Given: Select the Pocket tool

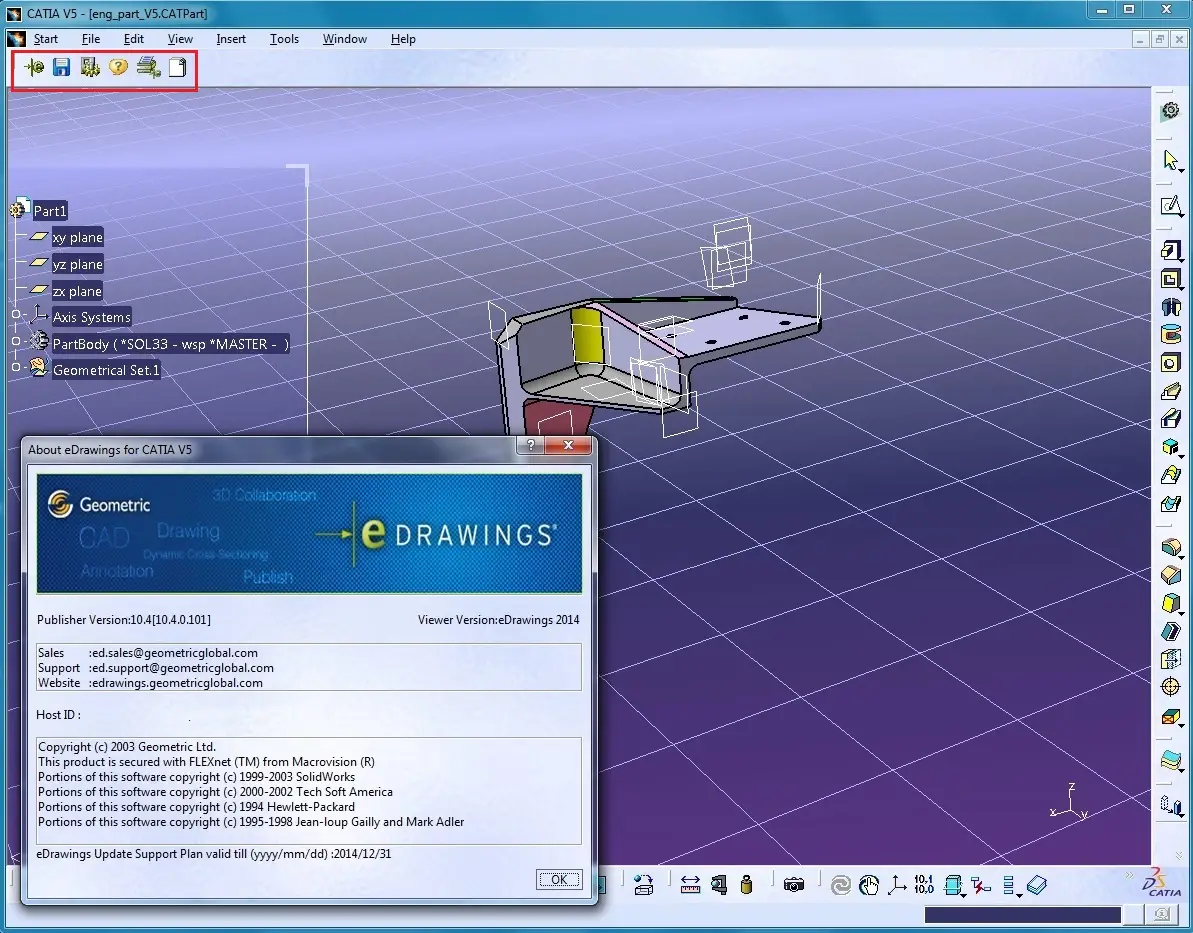Looking at the screenshot, I should pyautogui.click(x=1170, y=279).
